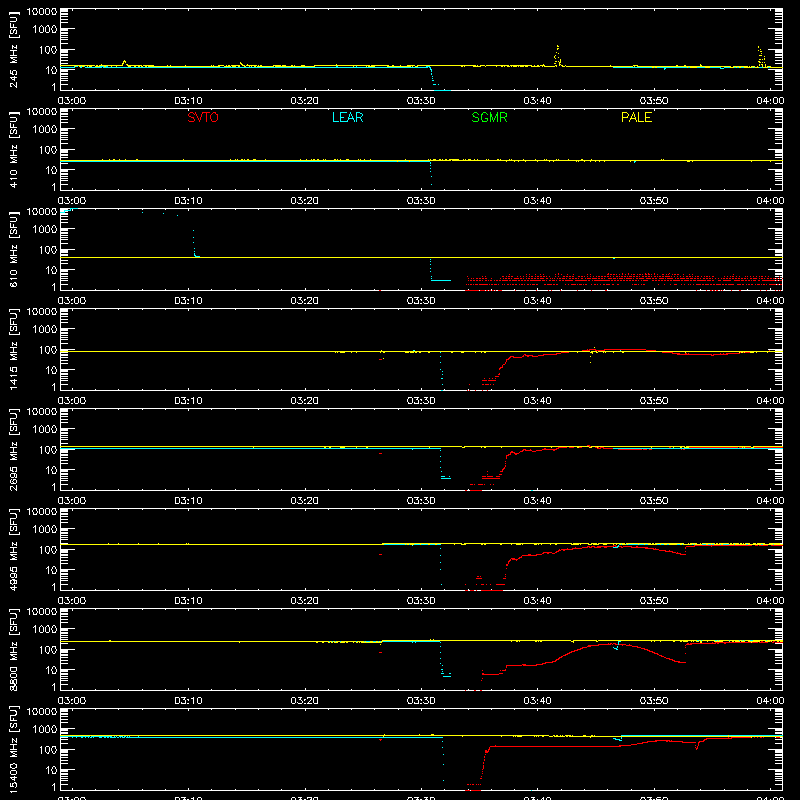Click 03:10 tick label under 8800 MHz plot
The image size is (800, 800).
pos(188,701)
